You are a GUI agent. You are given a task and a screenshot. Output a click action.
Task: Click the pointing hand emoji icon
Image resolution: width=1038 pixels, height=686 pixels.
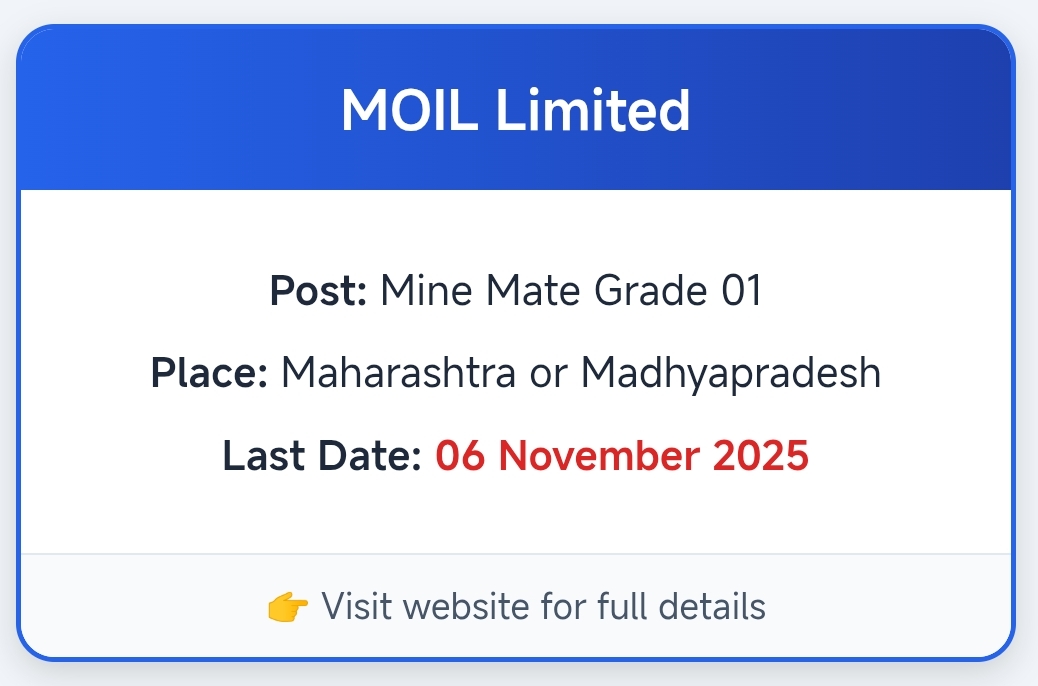[x=289, y=607]
